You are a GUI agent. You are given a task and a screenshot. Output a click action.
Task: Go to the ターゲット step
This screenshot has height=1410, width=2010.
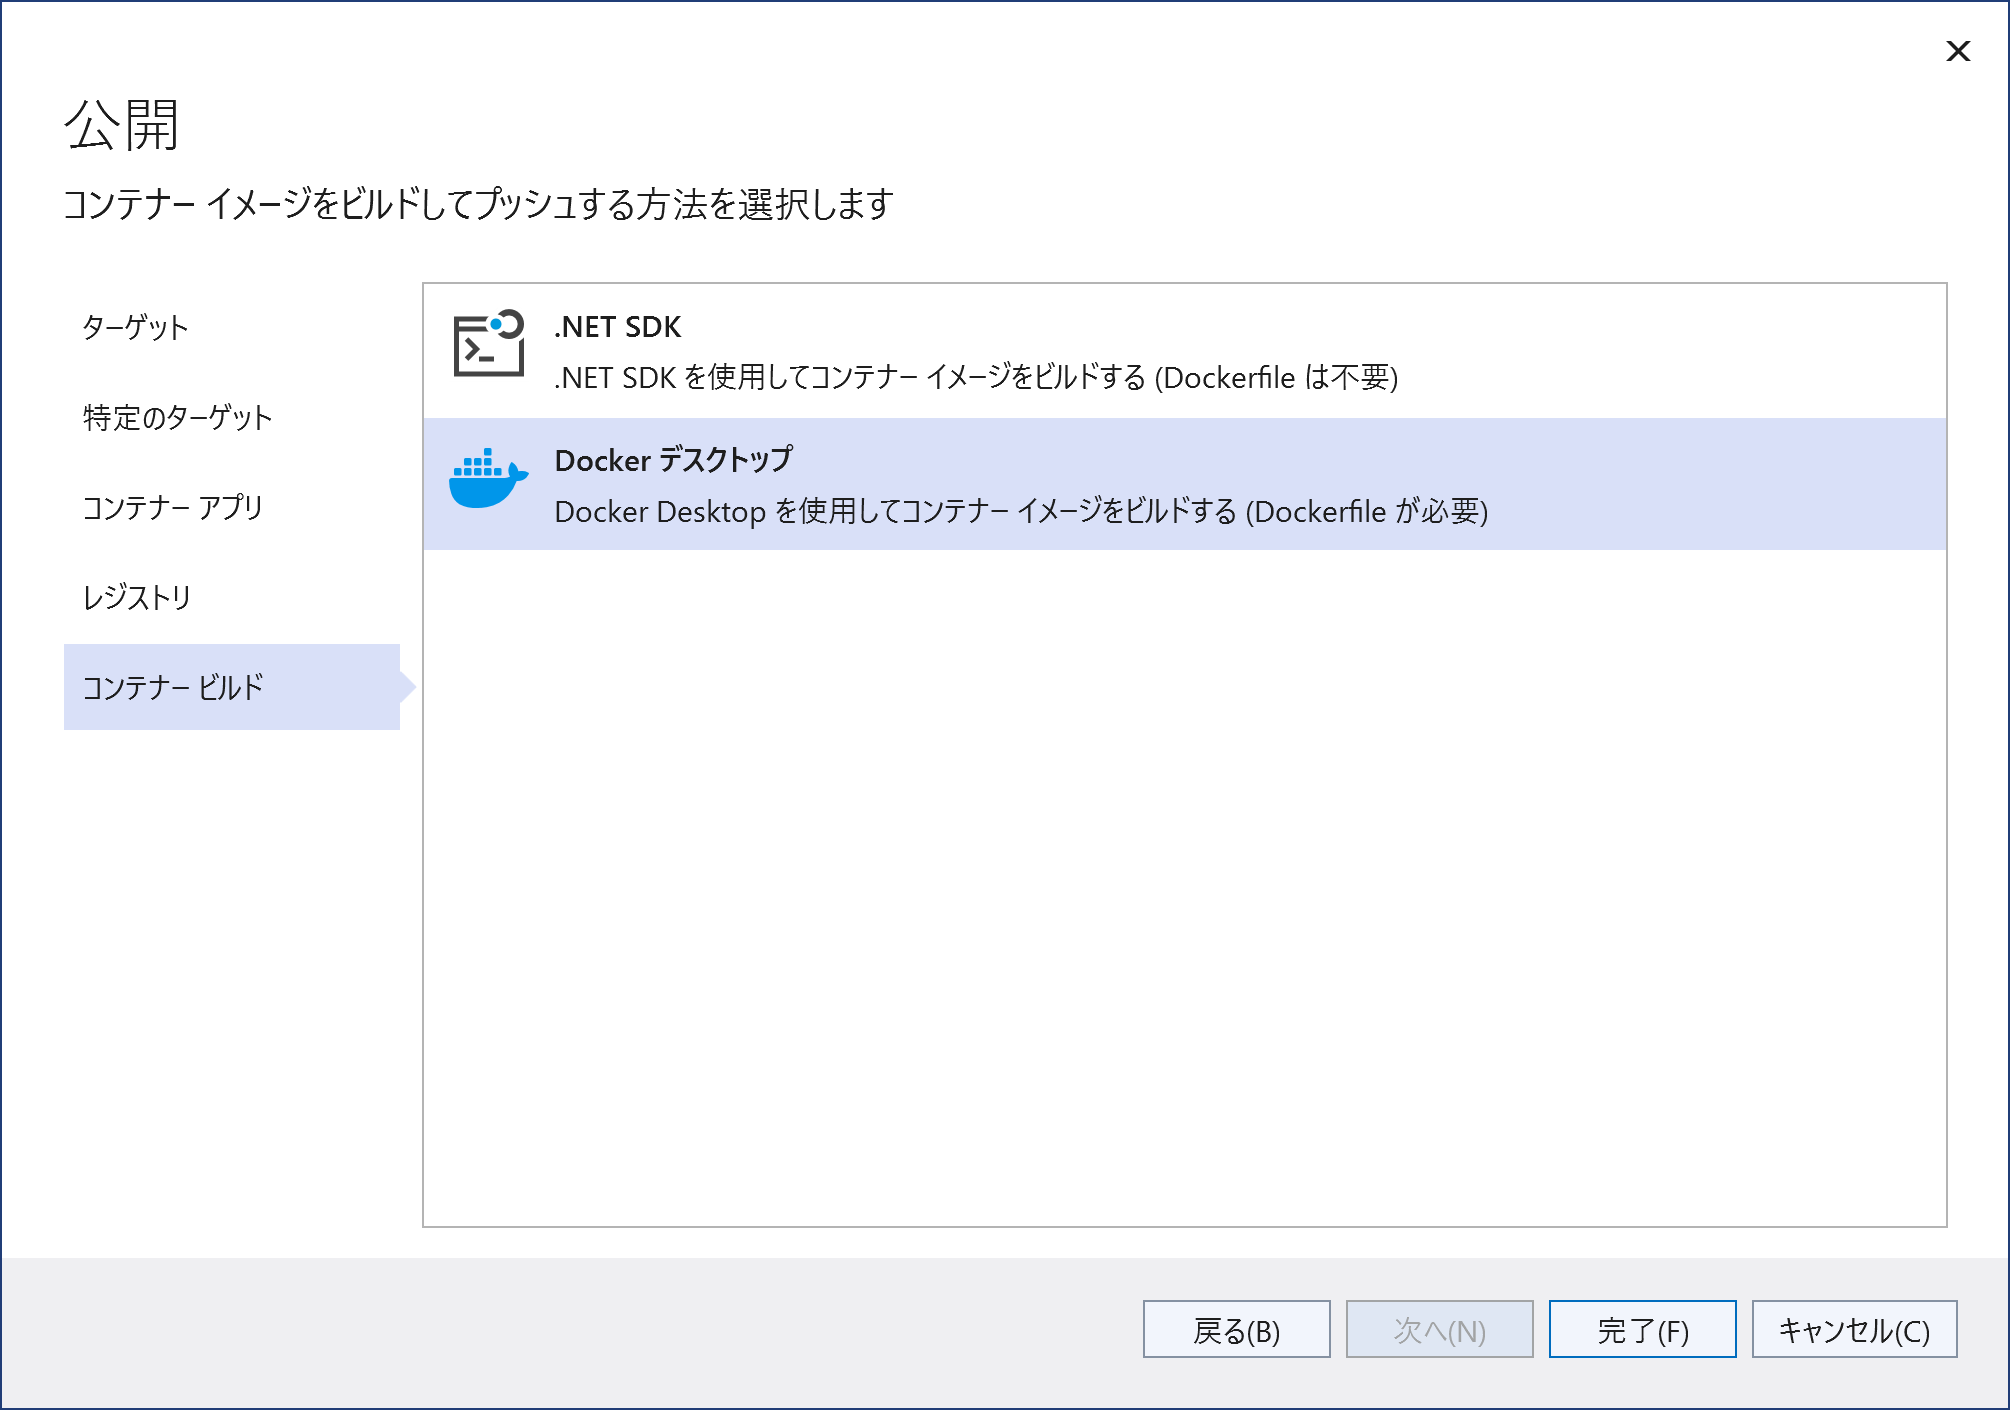[x=135, y=328]
